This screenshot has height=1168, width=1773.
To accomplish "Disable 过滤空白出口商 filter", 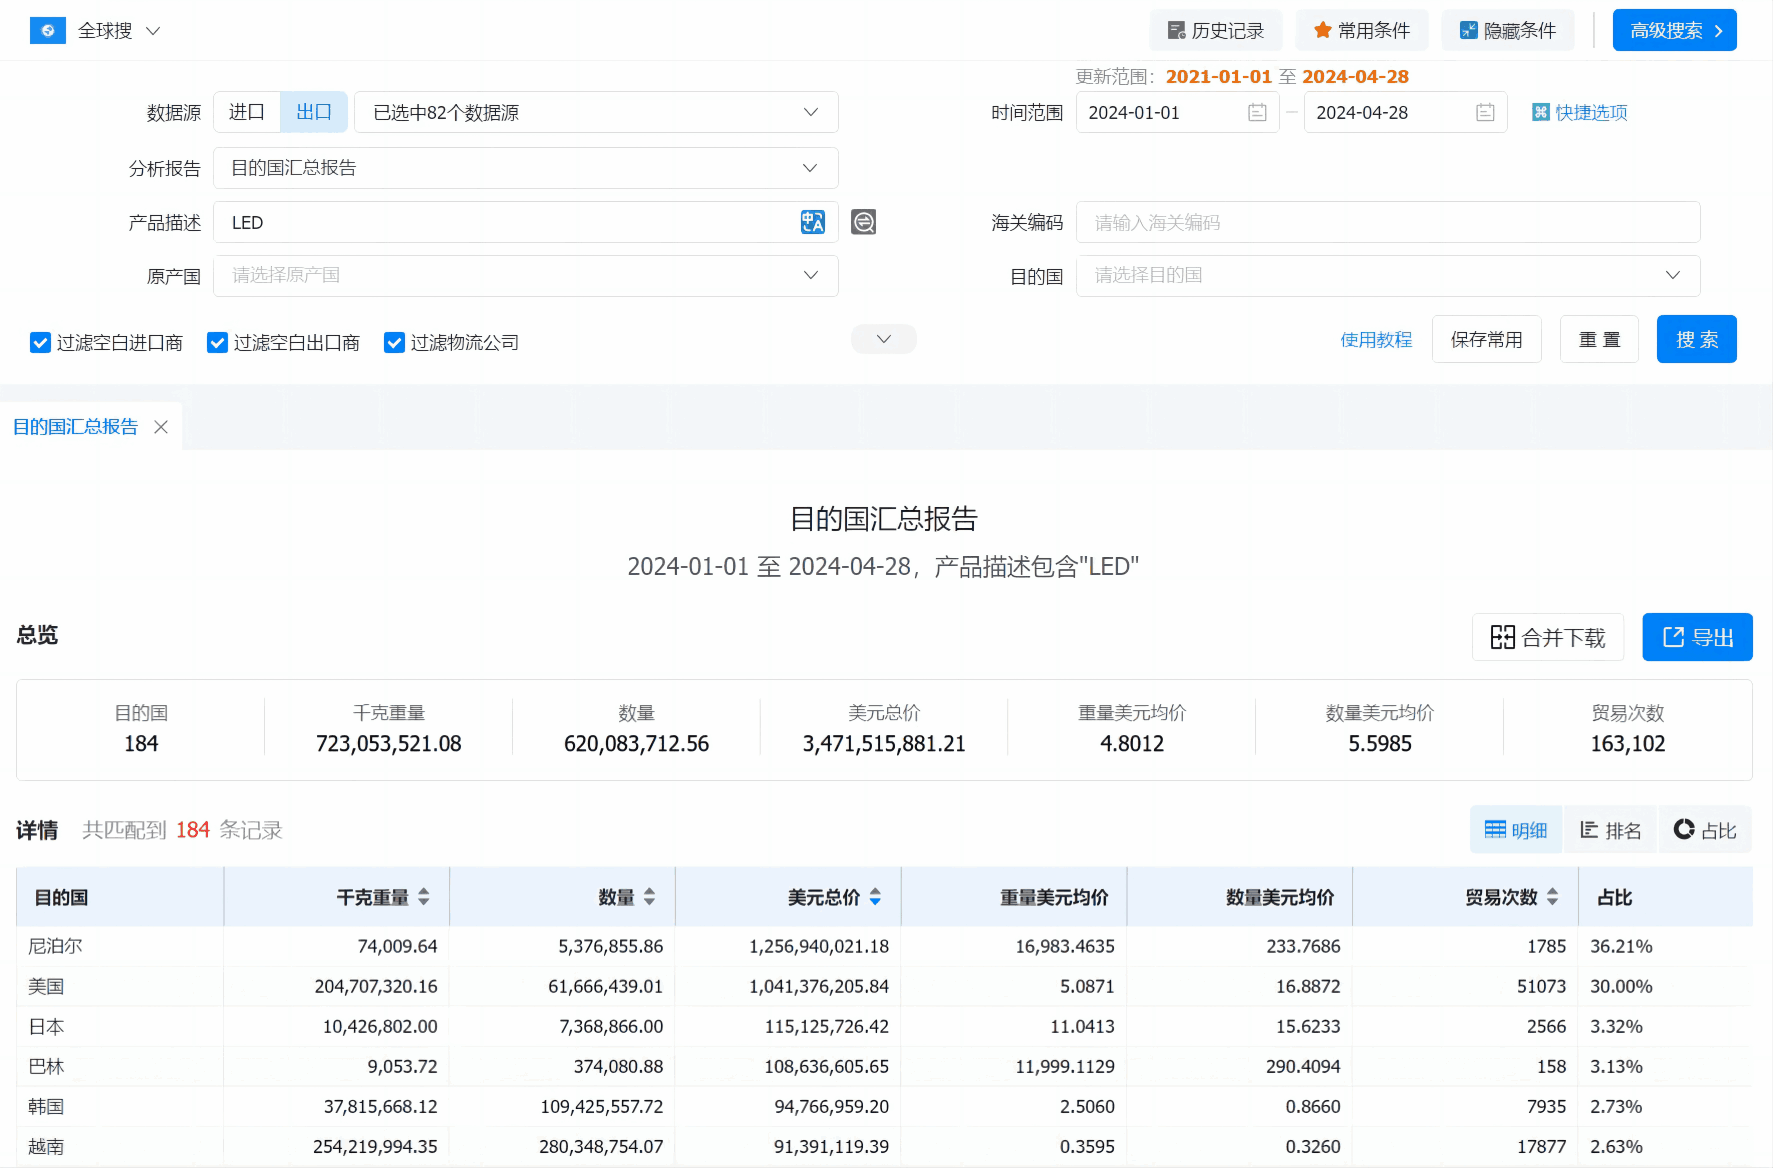I will pyautogui.click(x=217, y=342).
